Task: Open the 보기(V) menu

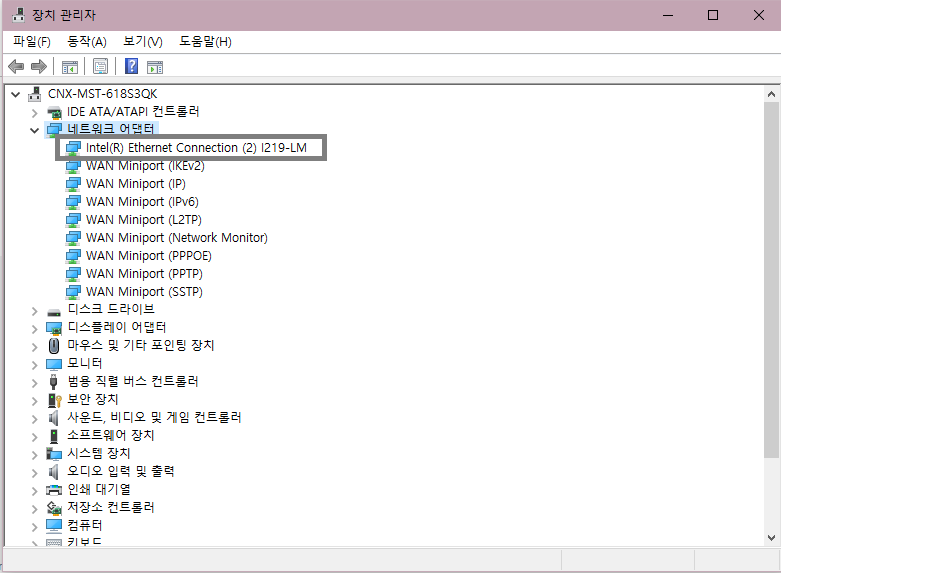Action: click(142, 41)
